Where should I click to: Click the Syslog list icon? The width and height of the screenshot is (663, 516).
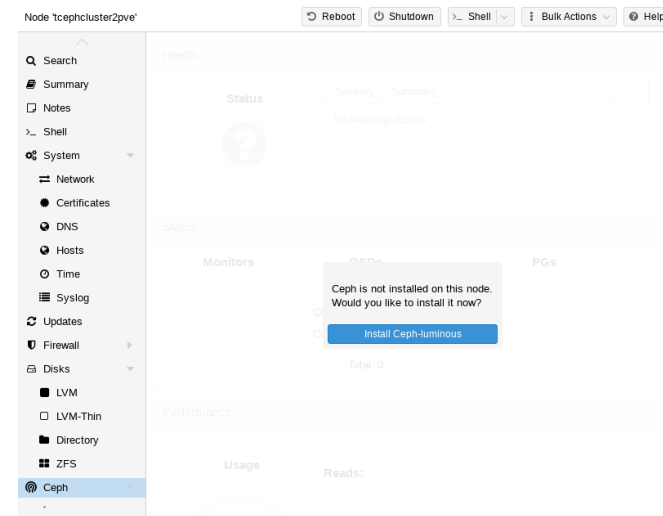click(44, 297)
